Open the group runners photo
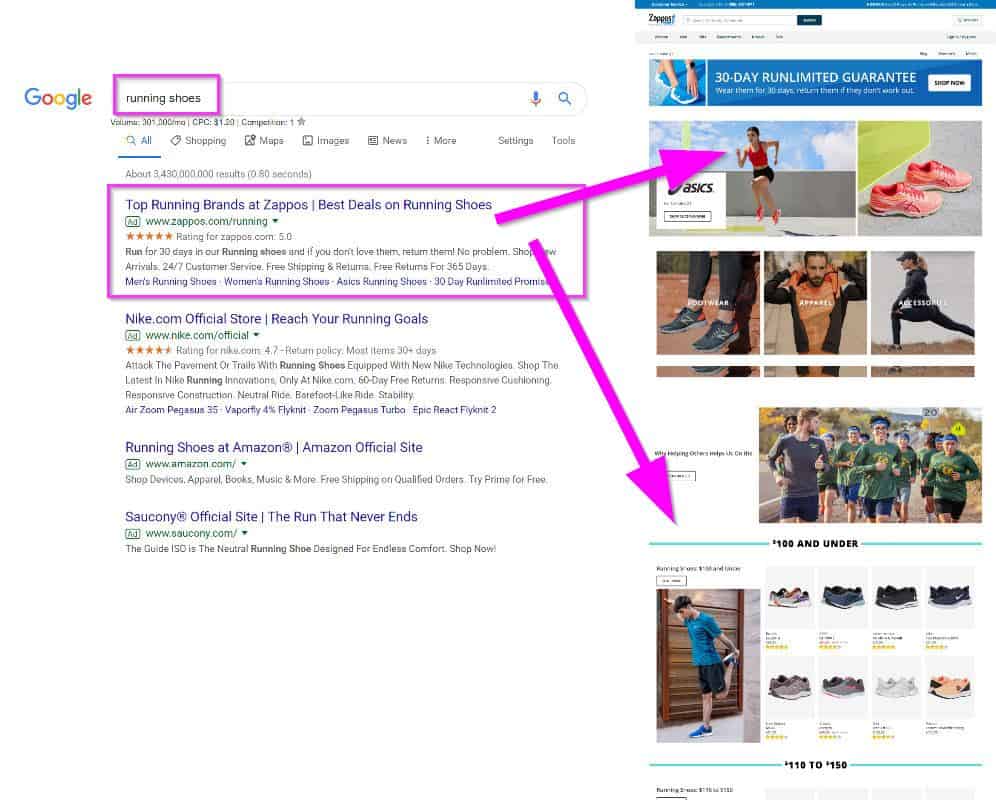This screenshot has height=800, width=996. [x=870, y=465]
